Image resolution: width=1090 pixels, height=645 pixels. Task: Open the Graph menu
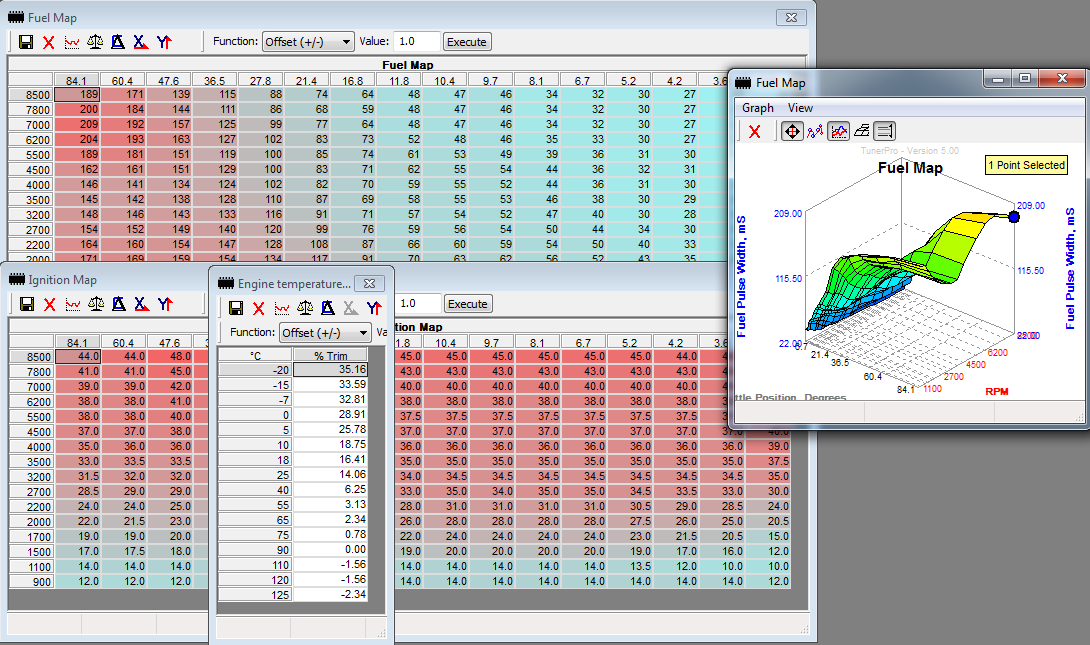coord(757,108)
